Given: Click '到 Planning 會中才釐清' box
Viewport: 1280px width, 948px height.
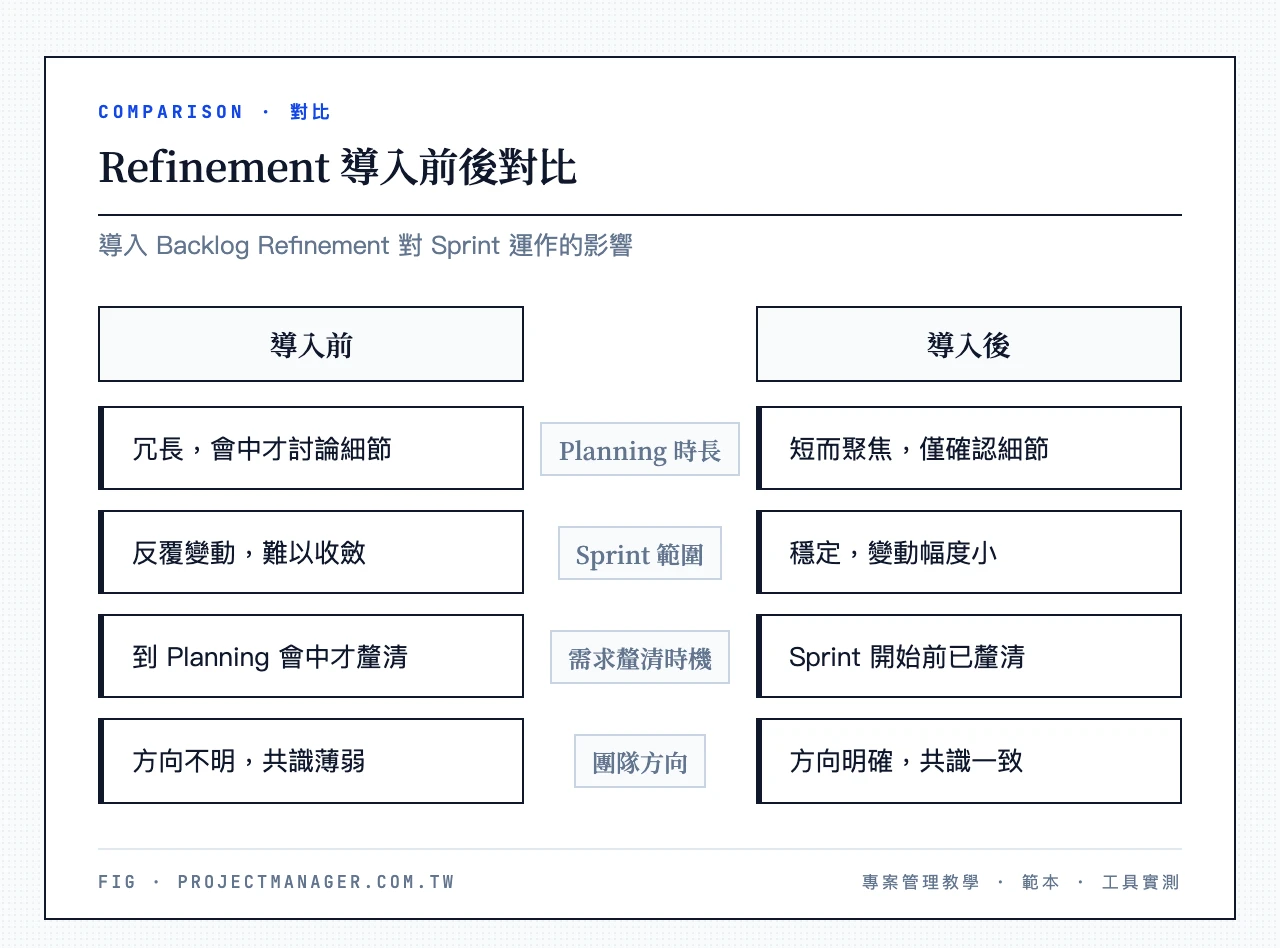Looking at the screenshot, I should coord(311,656).
